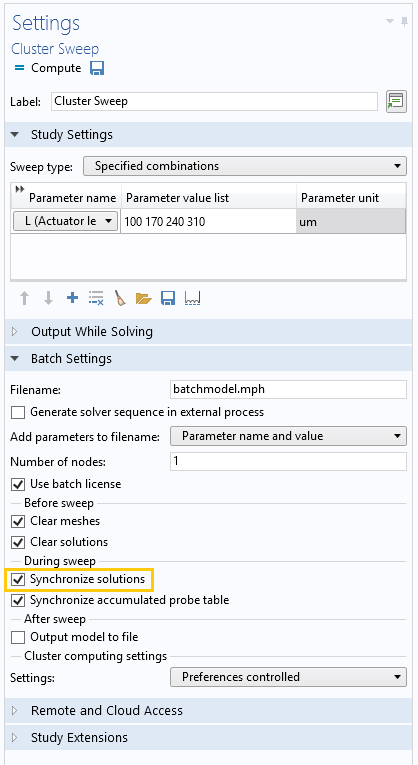Open the Preferences controlled Settings dropdown
Viewport: 418px width, 765px height.
(x=288, y=678)
